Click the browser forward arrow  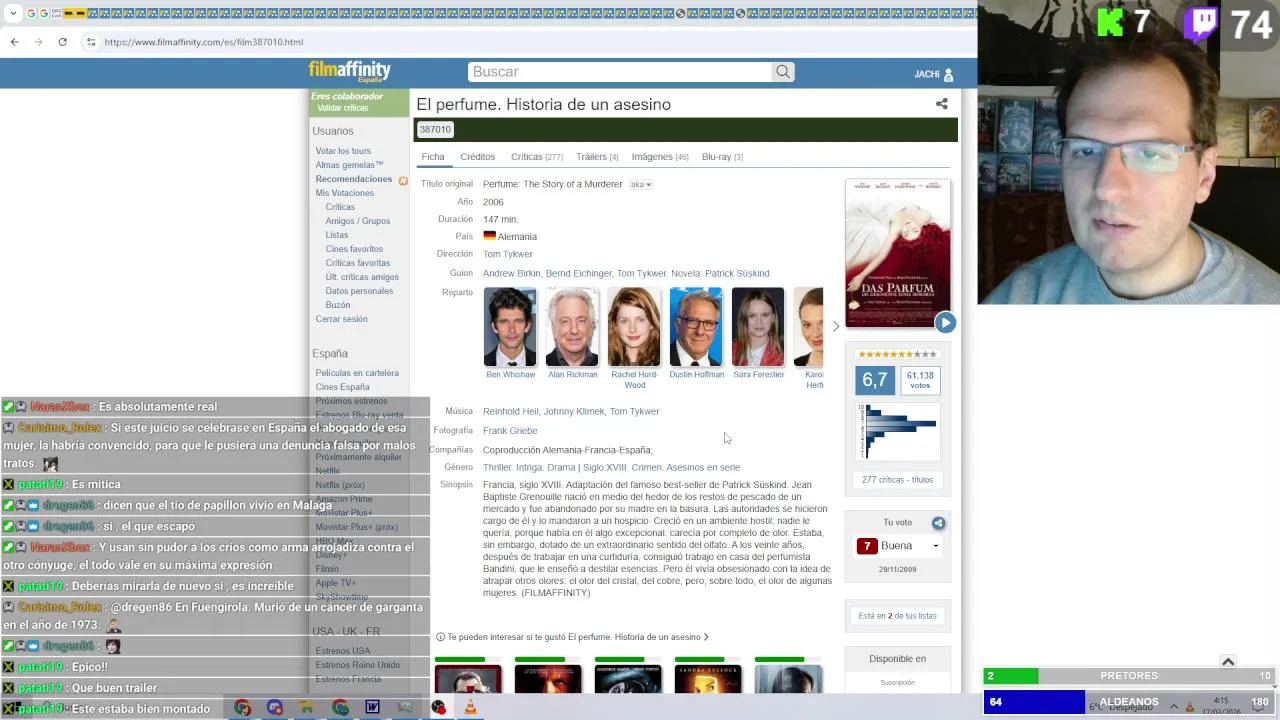coord(38,42)
